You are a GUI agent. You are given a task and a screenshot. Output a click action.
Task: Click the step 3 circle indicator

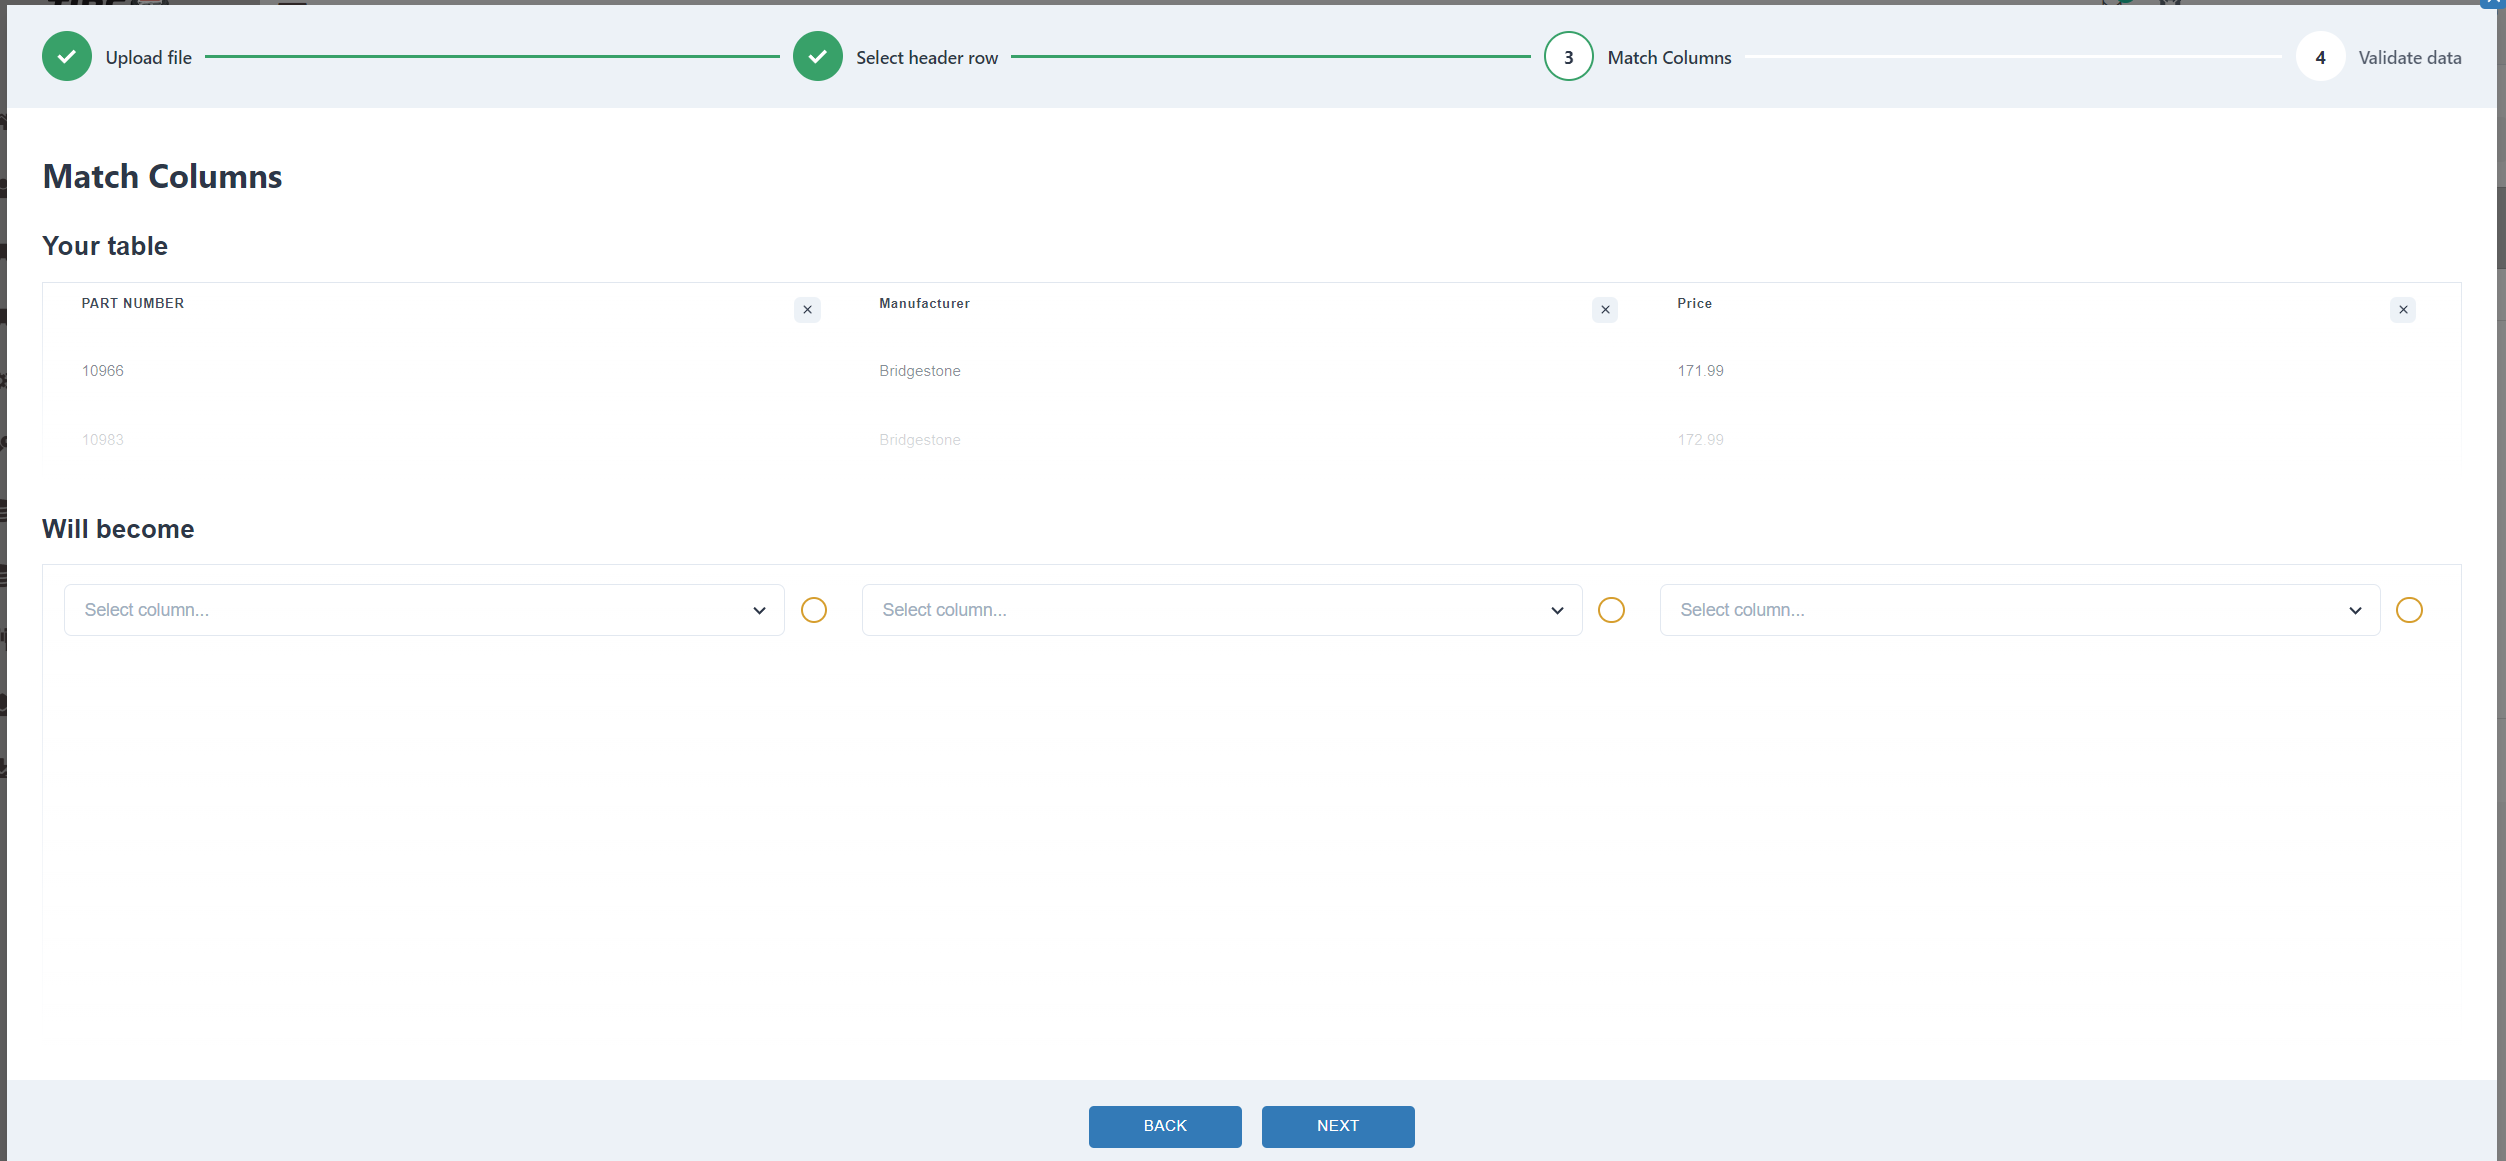1568,57
